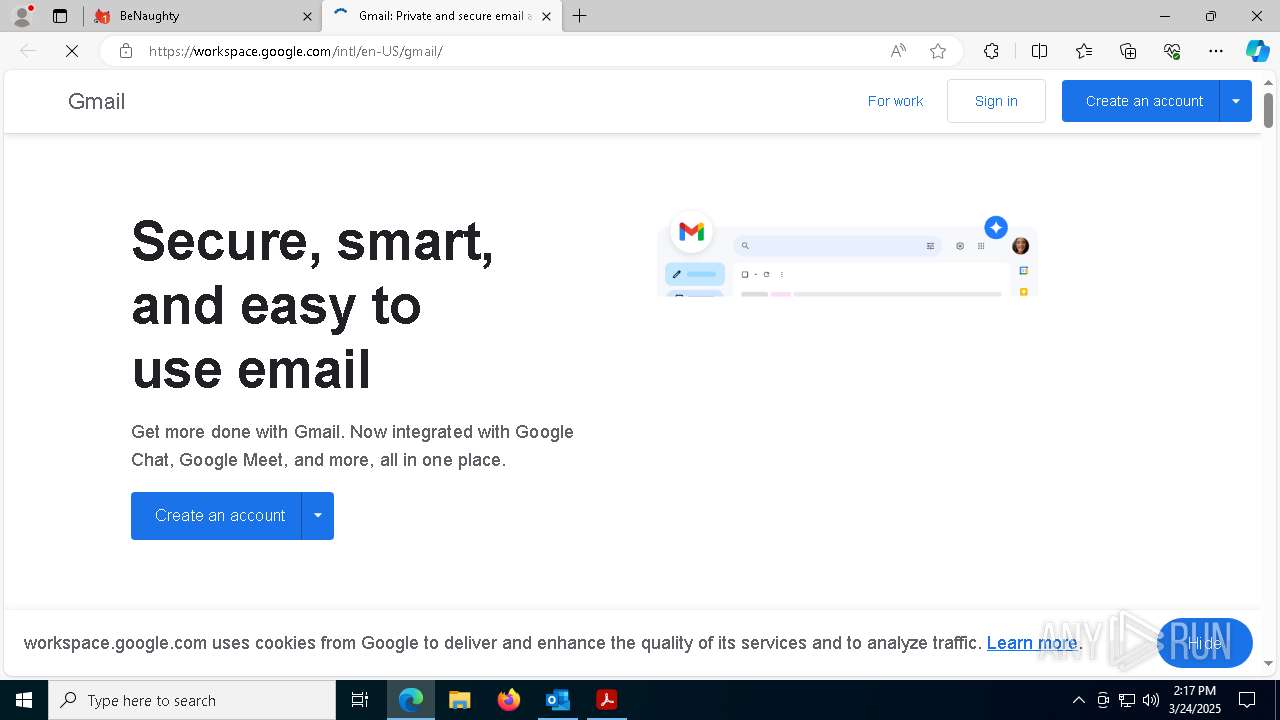Click the page vertical scrollbar thumb
Viewport: 1280px width, 720px height.
tap(1268, 110)
